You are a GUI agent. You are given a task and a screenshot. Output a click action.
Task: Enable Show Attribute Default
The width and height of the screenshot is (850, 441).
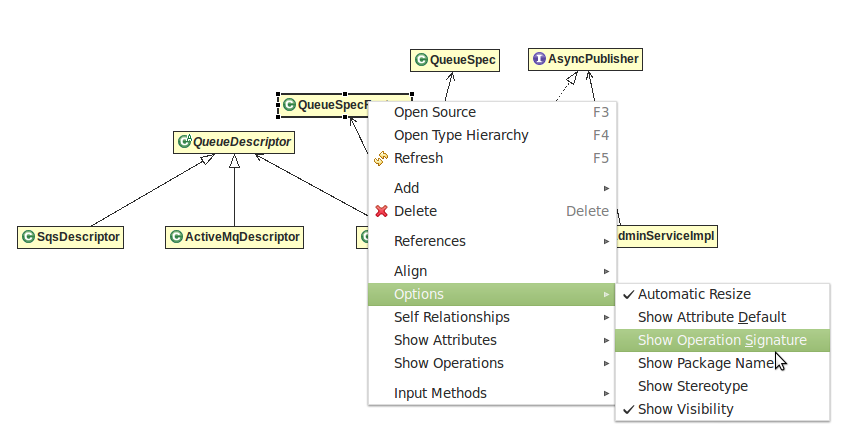(x=723, y=317)
